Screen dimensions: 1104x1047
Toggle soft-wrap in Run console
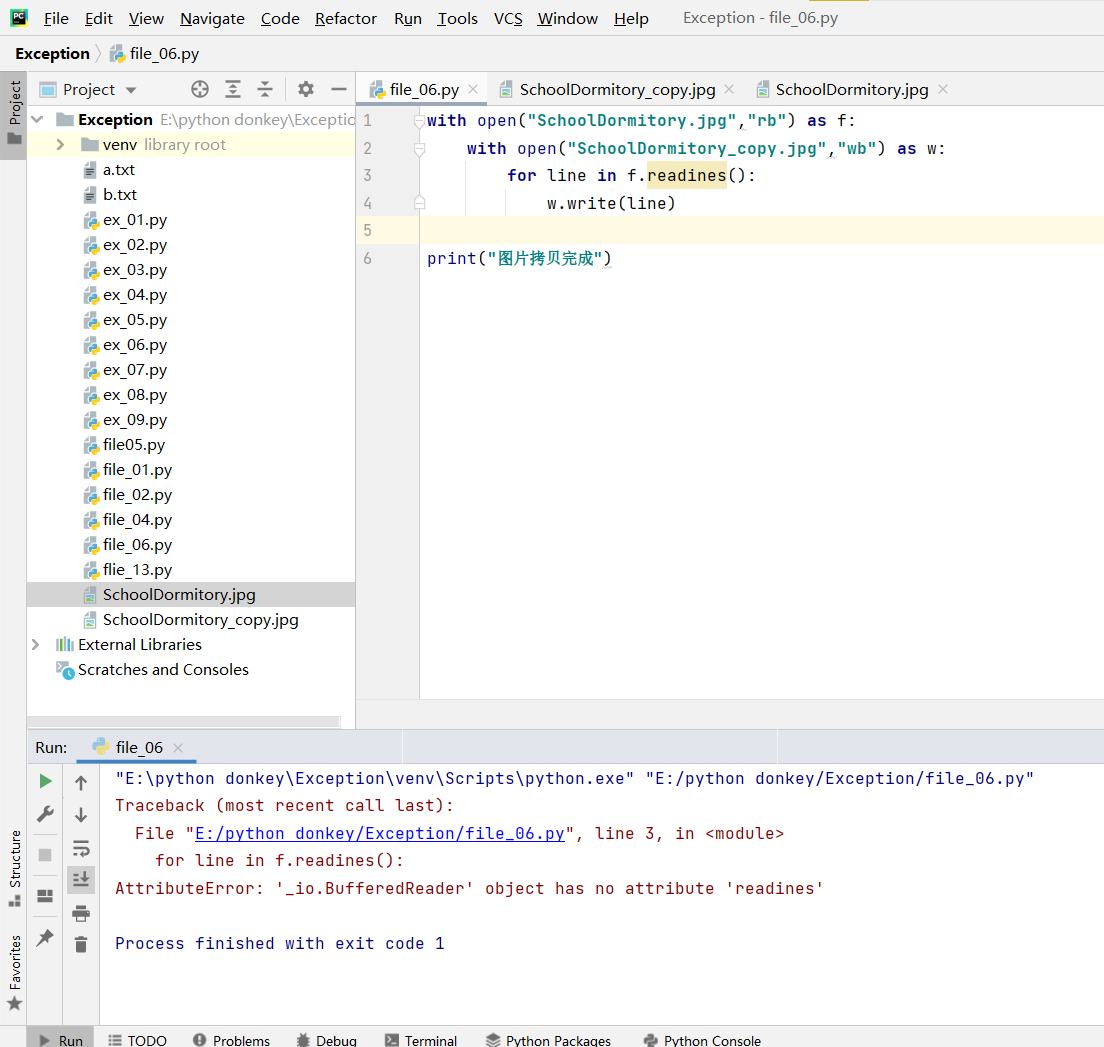[x=81, y=848]
